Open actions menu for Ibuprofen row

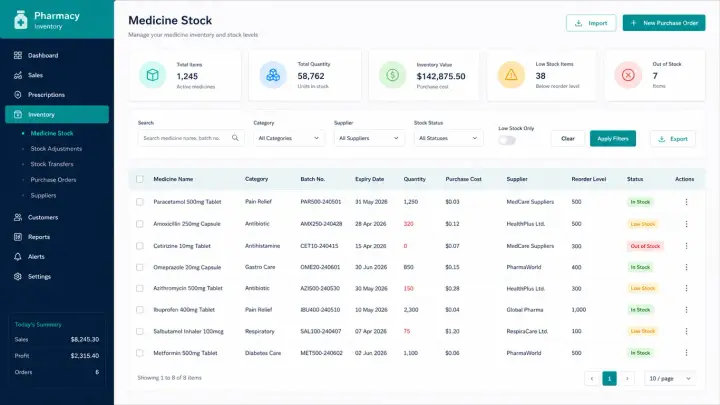click(x=686, y=310)
